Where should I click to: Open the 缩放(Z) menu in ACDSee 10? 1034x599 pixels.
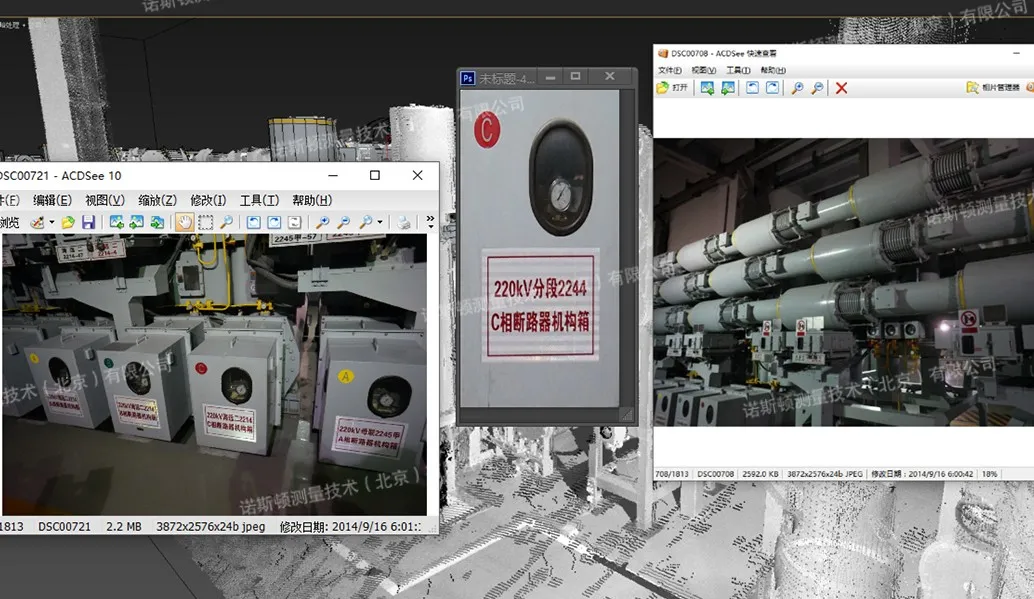[157, 200]
